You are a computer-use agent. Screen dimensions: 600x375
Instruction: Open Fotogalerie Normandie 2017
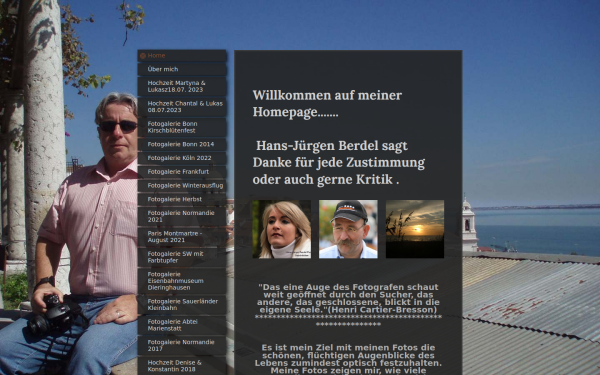coord(182,346)
